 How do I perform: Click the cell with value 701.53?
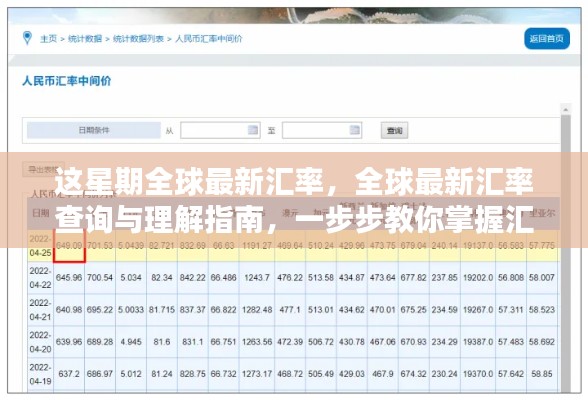click(100, 246)
